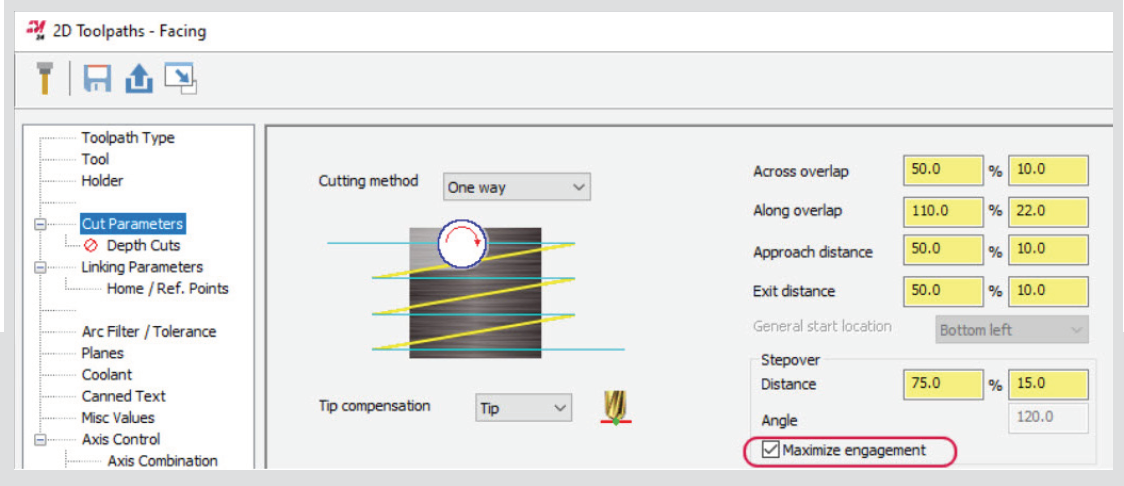The height and width of the screenshot is (486, 1124).
Task: Collapse the Cut Parameters tree node
Action: 41,224
